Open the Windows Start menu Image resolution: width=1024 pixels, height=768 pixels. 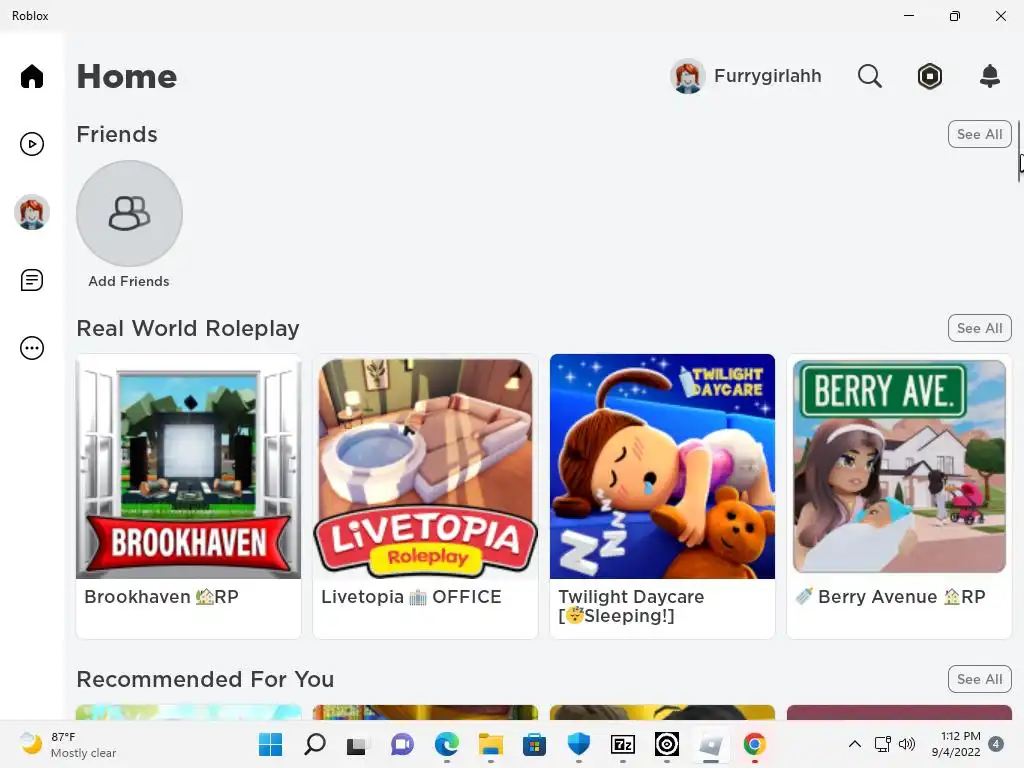[x=270, y=744]
